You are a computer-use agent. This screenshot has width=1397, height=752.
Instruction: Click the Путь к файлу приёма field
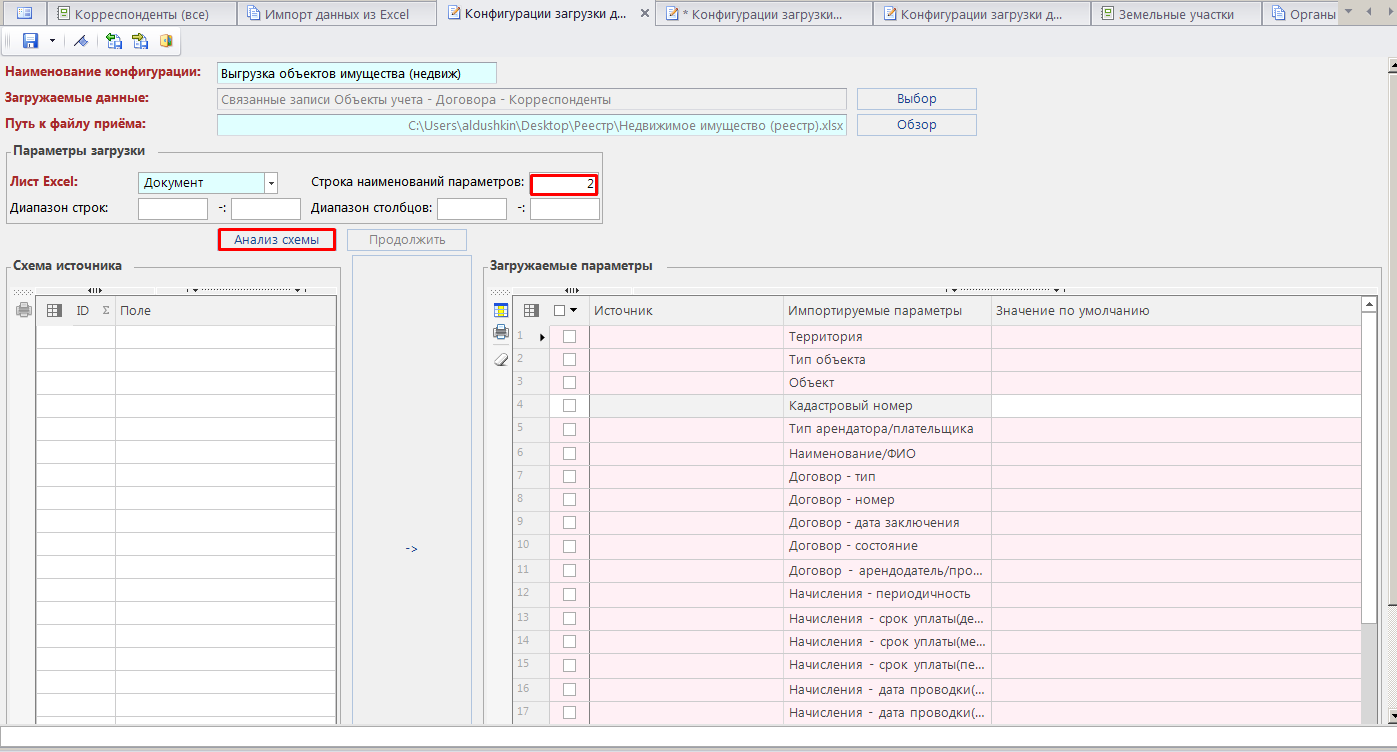pyautogui.click(x=532, y=125)
